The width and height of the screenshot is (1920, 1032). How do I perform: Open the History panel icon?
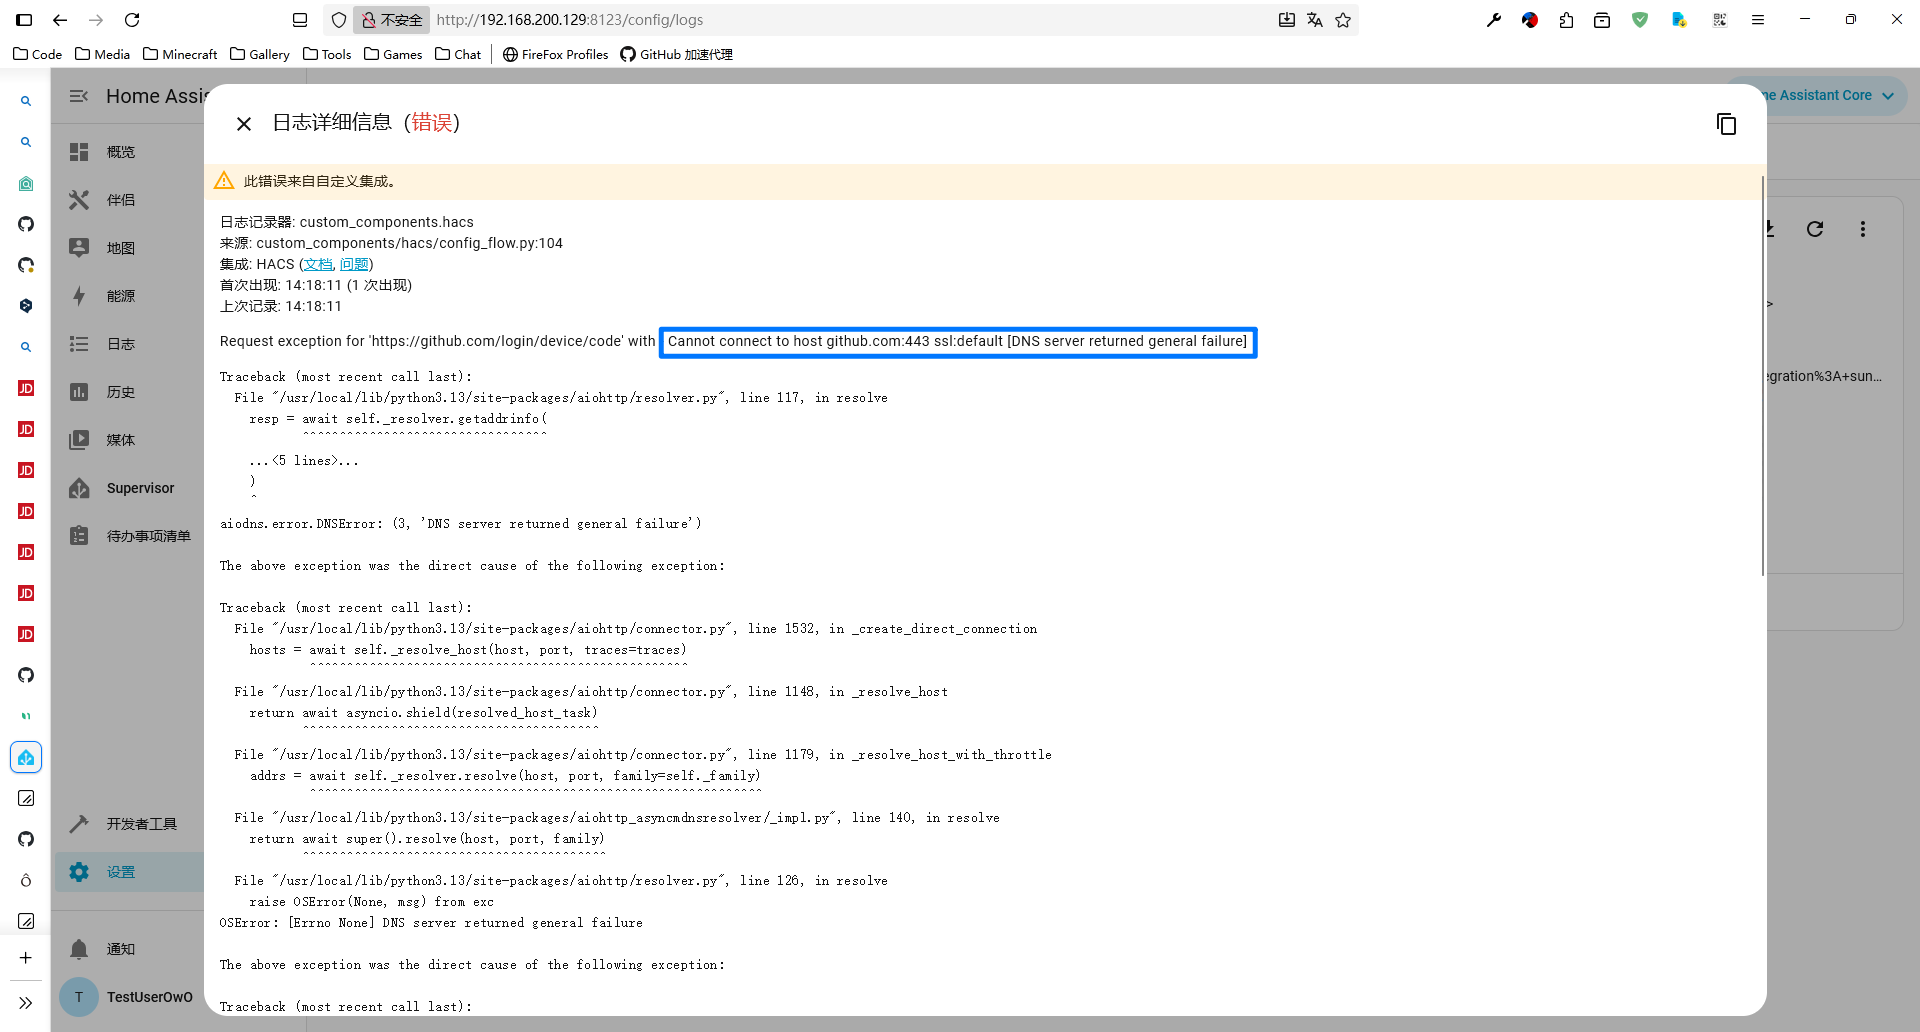pyautogui.click(x=79, y=392)
